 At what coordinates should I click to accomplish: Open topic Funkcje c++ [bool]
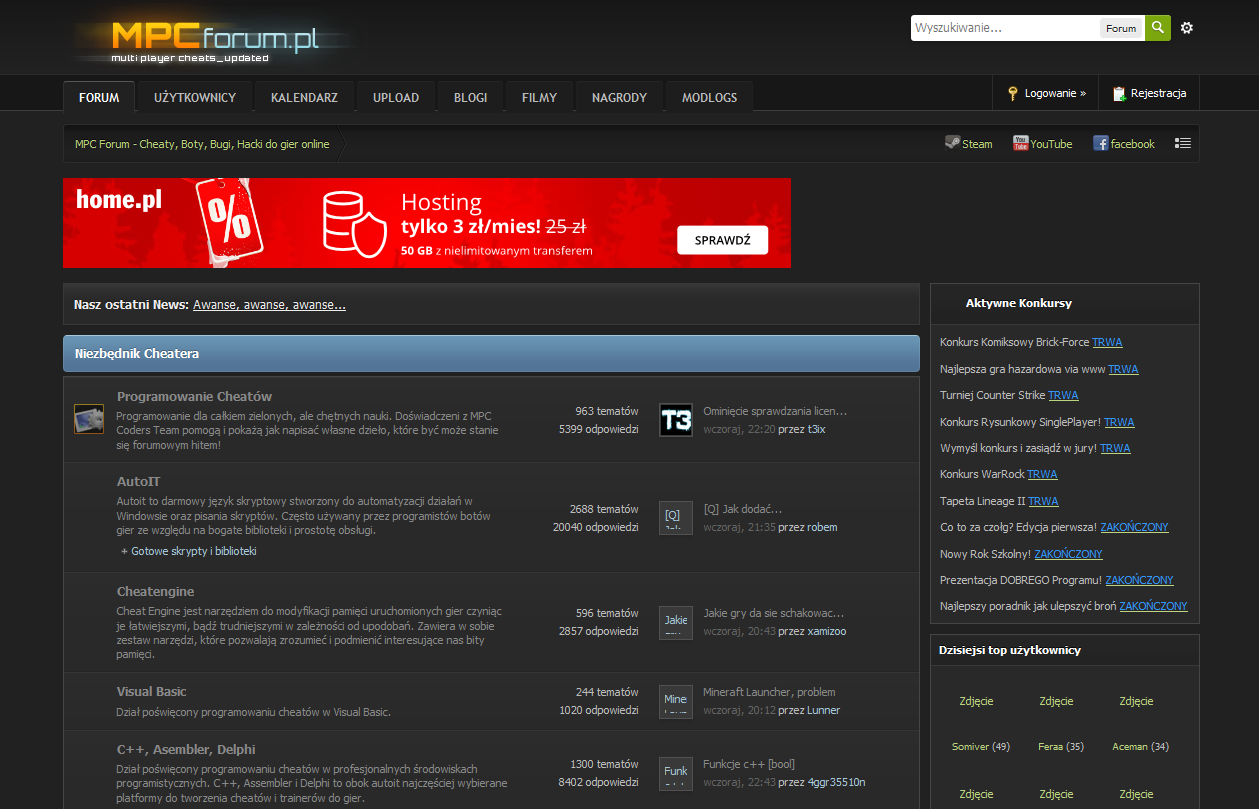pyautogui.click(x=749, y=764)
